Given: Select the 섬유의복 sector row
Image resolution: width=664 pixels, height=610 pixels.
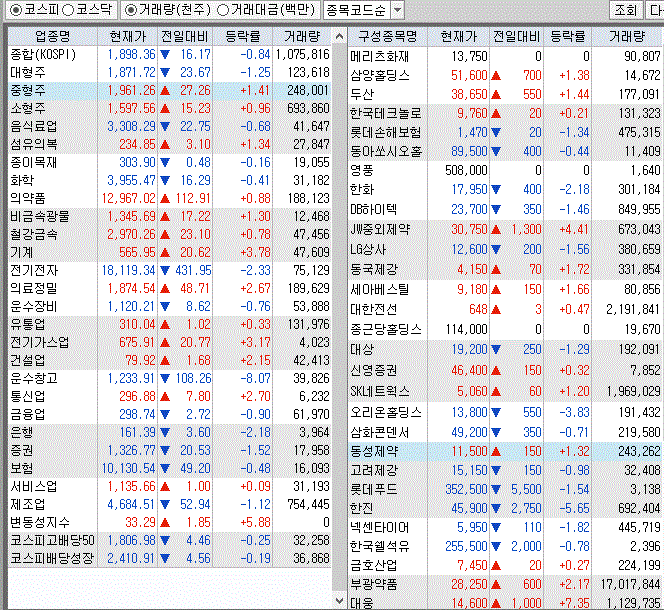Looking at the screenshot, I should click(x=169, y=144).
